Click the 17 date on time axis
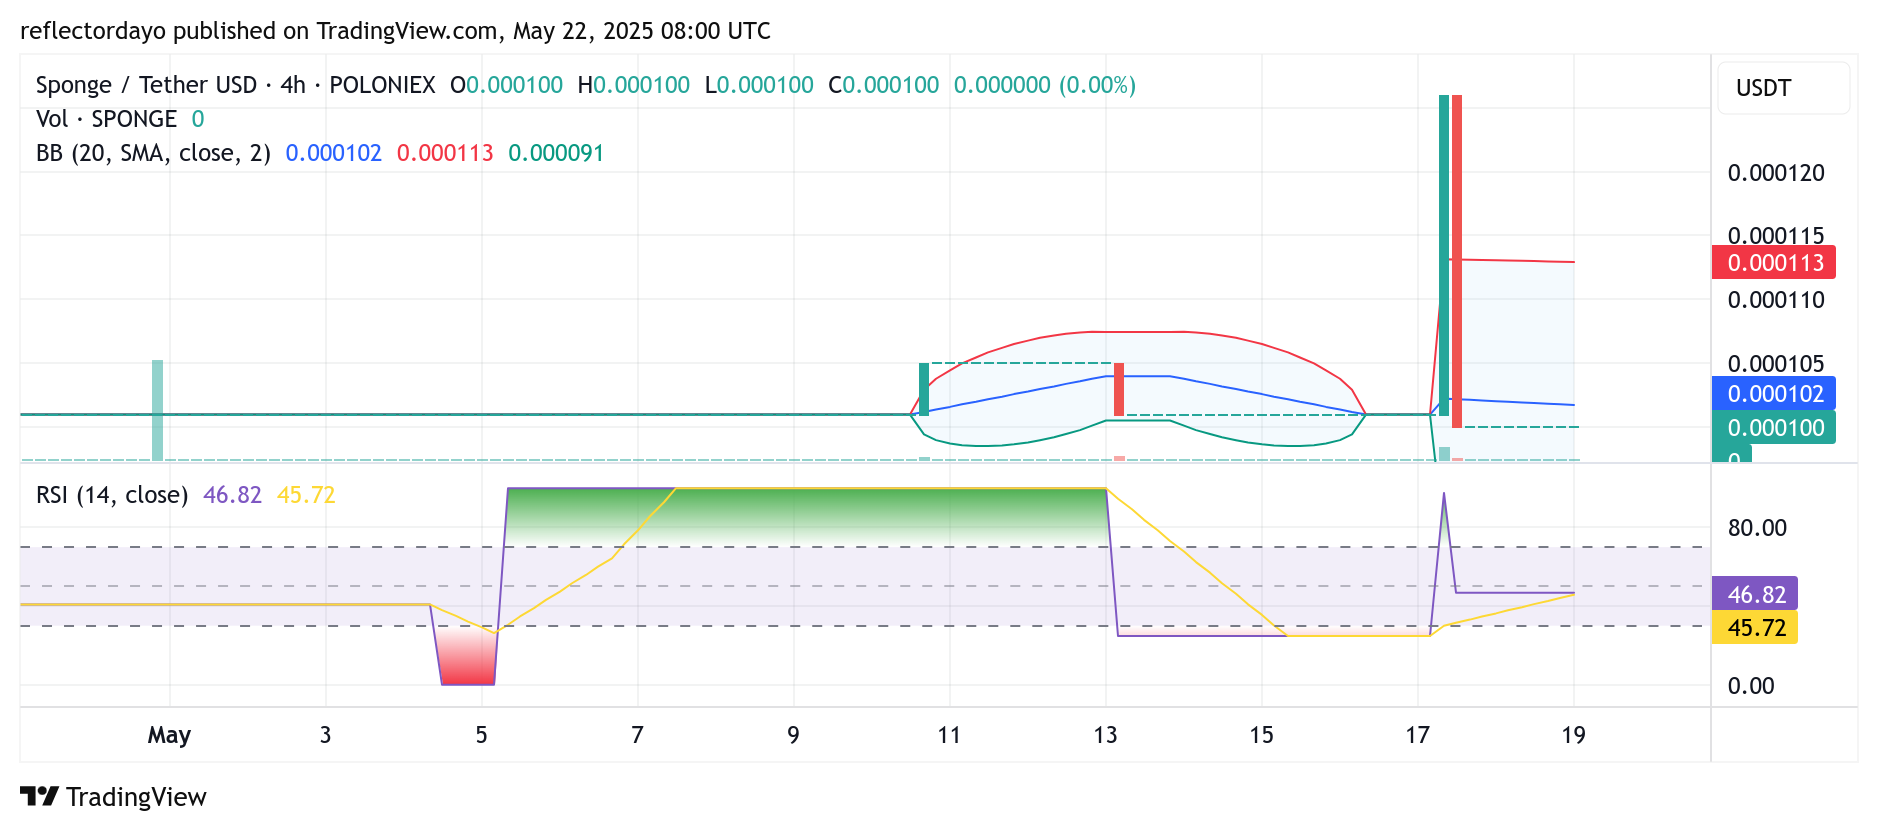The image size is (1878, 832). click(x=1417, y=735)
